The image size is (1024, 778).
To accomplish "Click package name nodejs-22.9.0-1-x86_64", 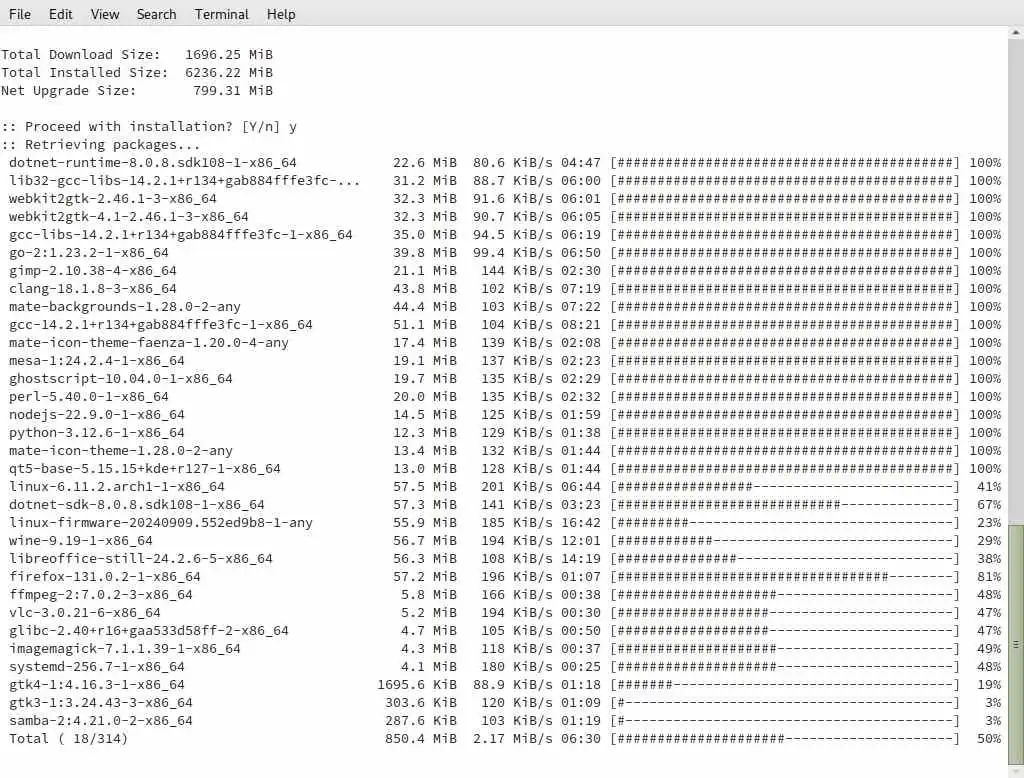I will (x=97, y=415).
